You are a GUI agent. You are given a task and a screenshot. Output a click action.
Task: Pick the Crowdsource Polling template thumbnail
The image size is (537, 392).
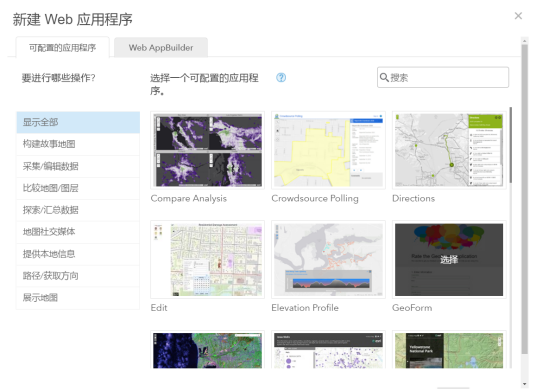tap(328, 150)
